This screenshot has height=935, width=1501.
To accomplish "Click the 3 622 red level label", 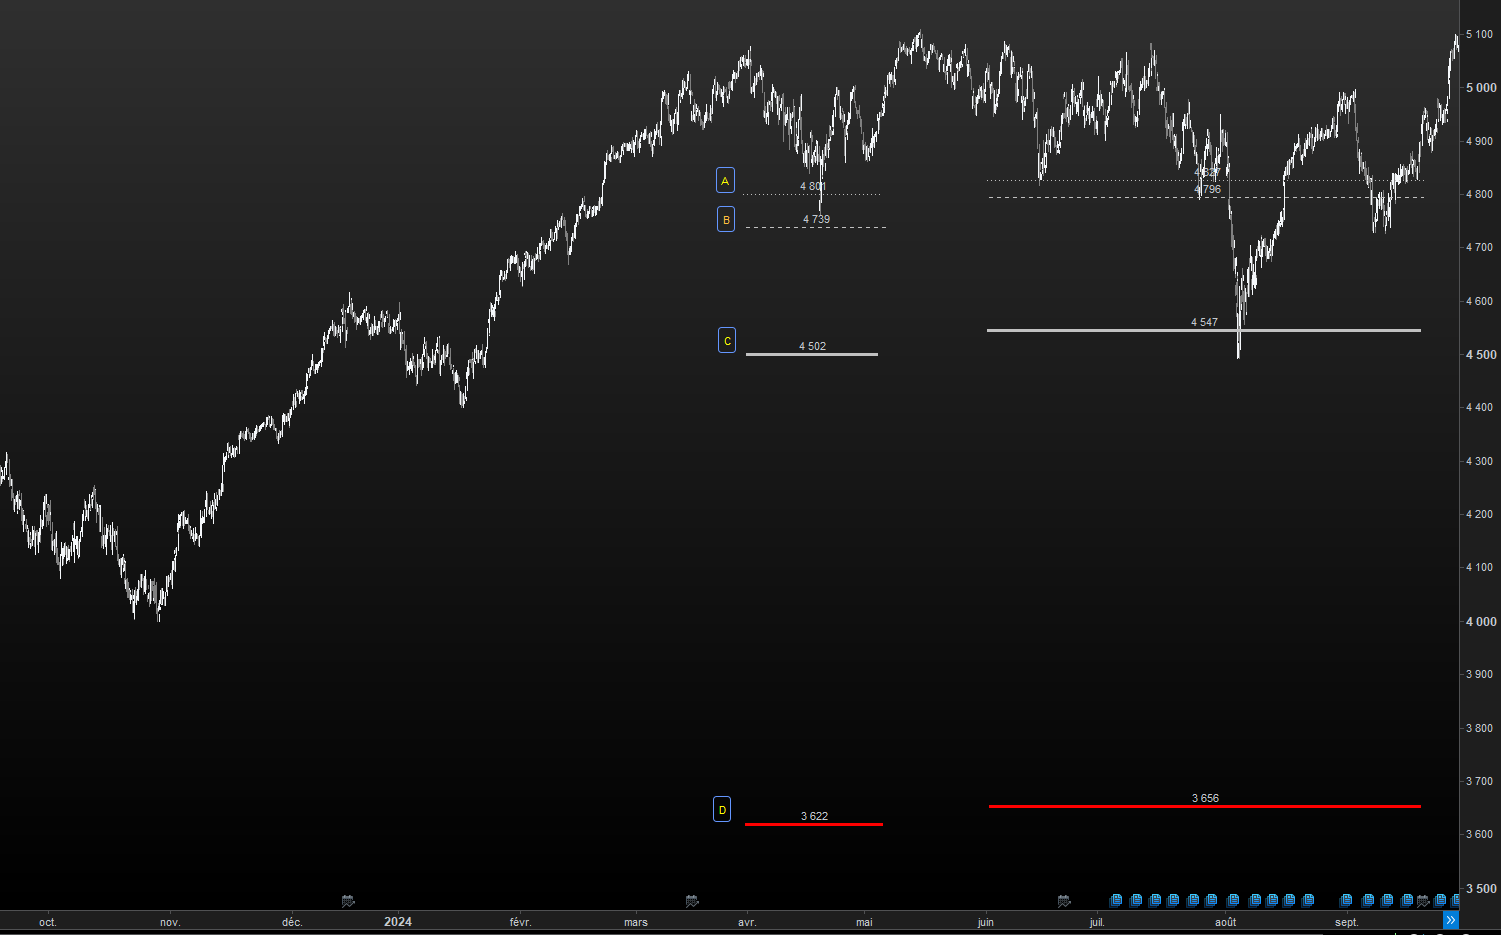I will (814, 816).
